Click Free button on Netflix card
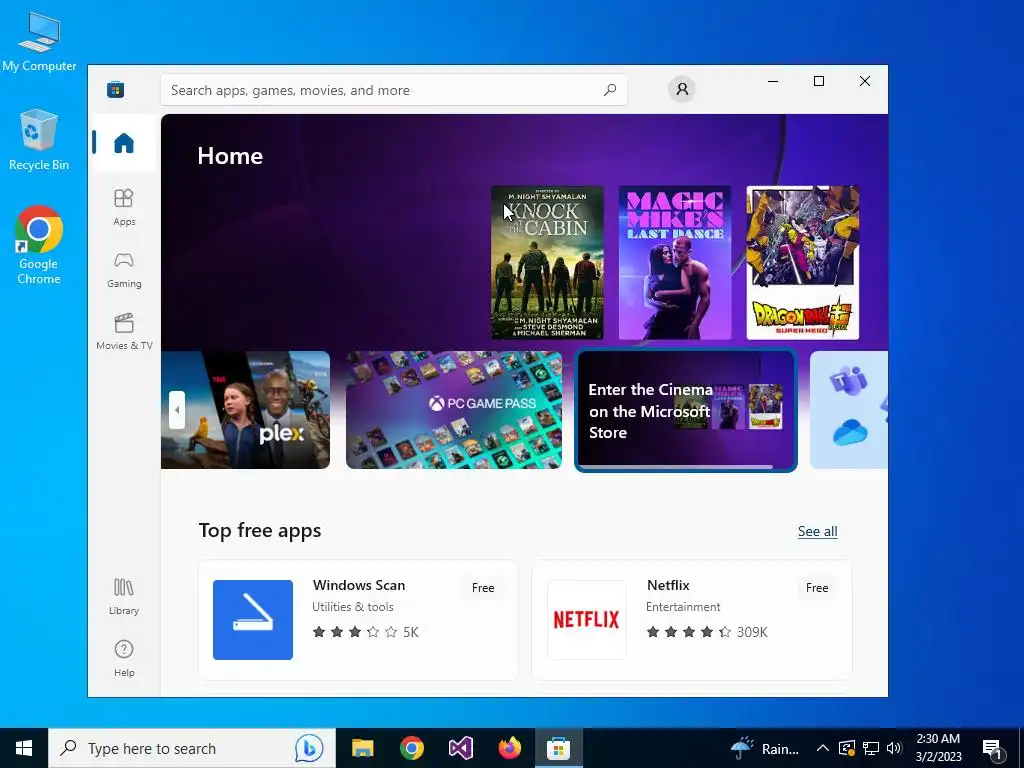 (817, 588)
